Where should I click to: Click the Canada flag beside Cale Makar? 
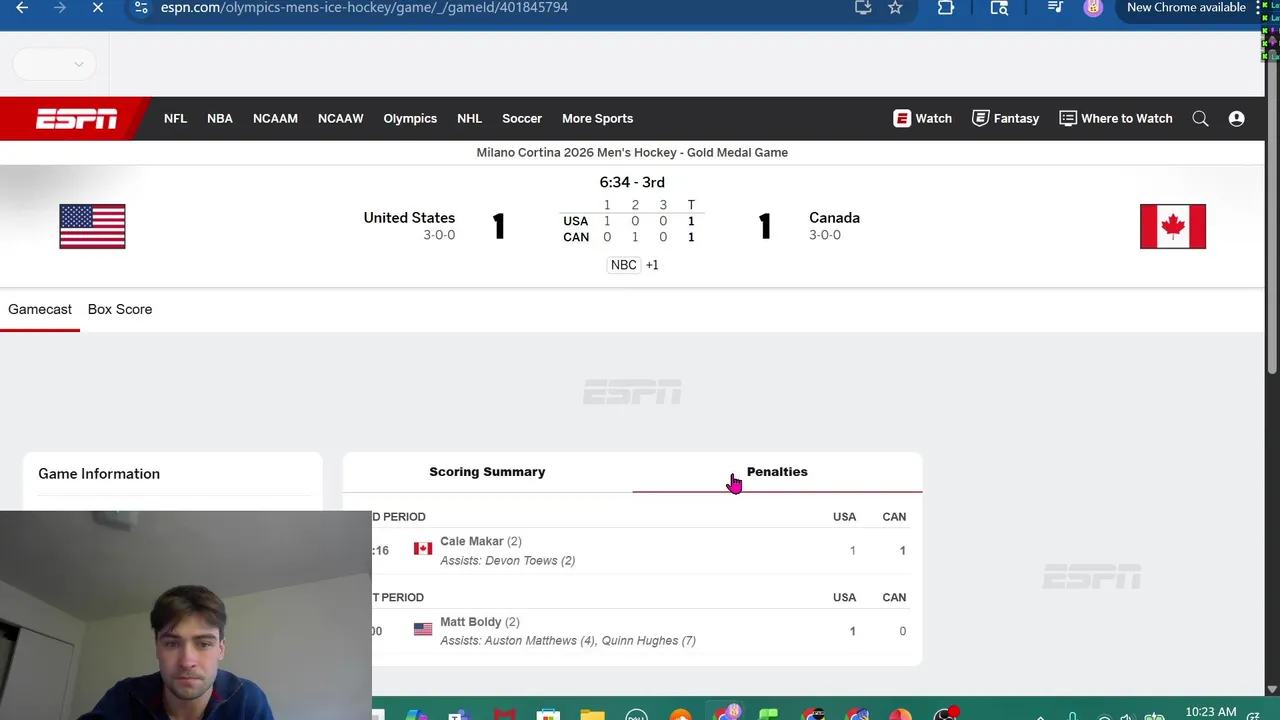[x=423, y=549]
